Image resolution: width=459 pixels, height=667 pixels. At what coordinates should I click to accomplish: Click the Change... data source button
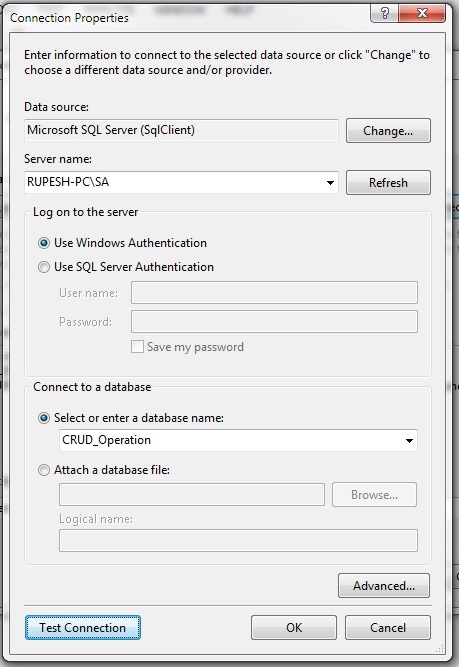click(x=388, y=131)
